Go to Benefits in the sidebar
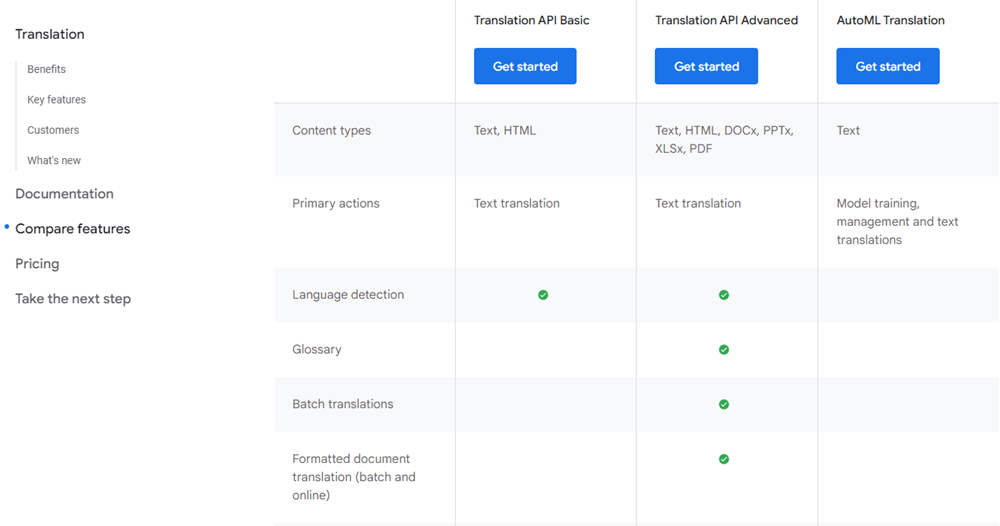Screen dimensions: 1000x526 coord(47,69)
